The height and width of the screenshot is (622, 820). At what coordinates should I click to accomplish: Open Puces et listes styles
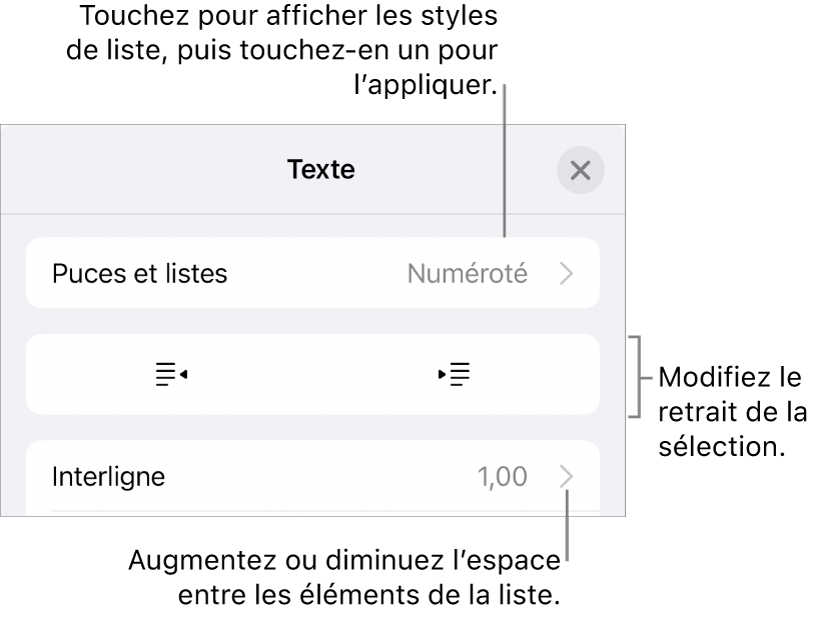pyautogui.click(x=313, y=273)
